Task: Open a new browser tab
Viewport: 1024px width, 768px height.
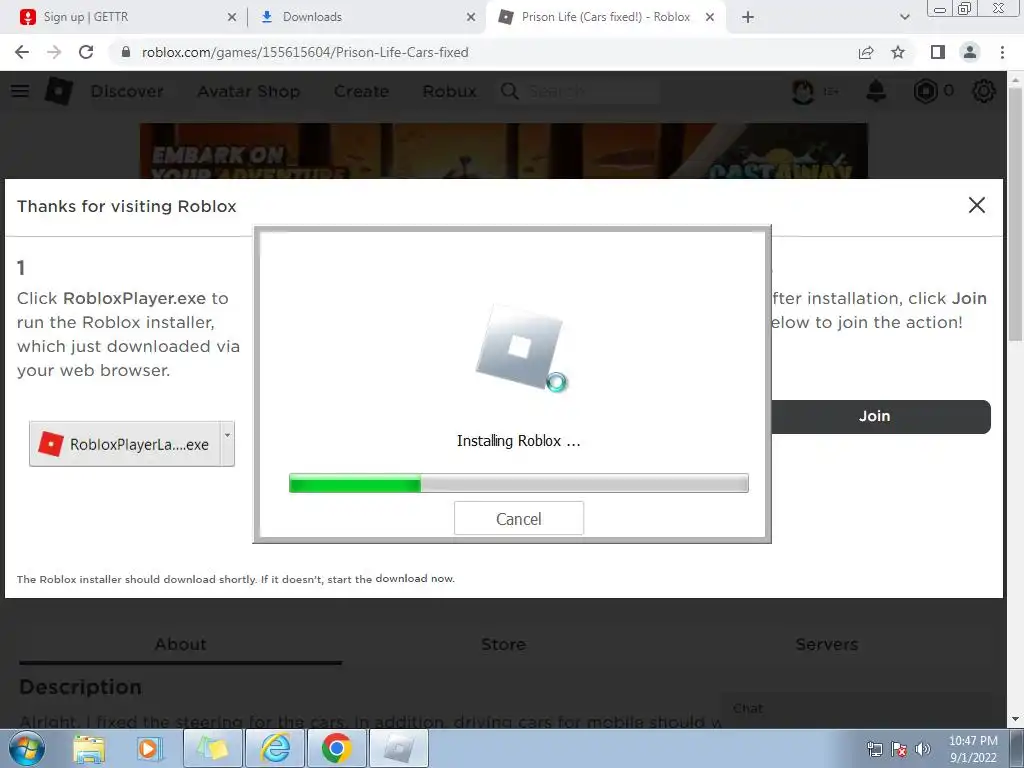Action: tap(748, 17)
